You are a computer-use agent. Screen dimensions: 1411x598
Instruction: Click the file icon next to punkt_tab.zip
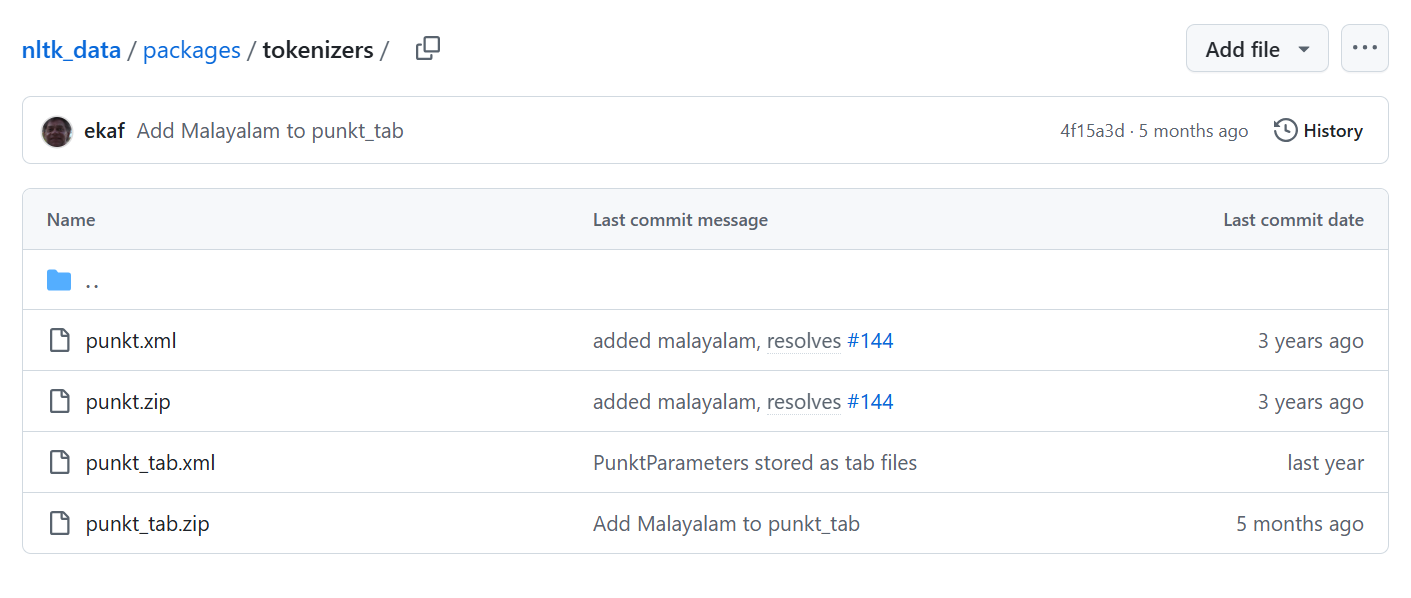click(x=59, y=523)
